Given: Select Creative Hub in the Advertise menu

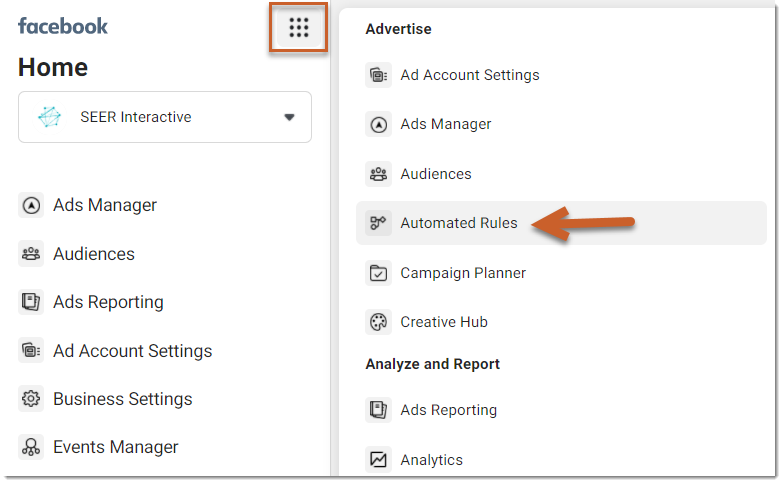Looking at the screenshot, I should 444,322.
